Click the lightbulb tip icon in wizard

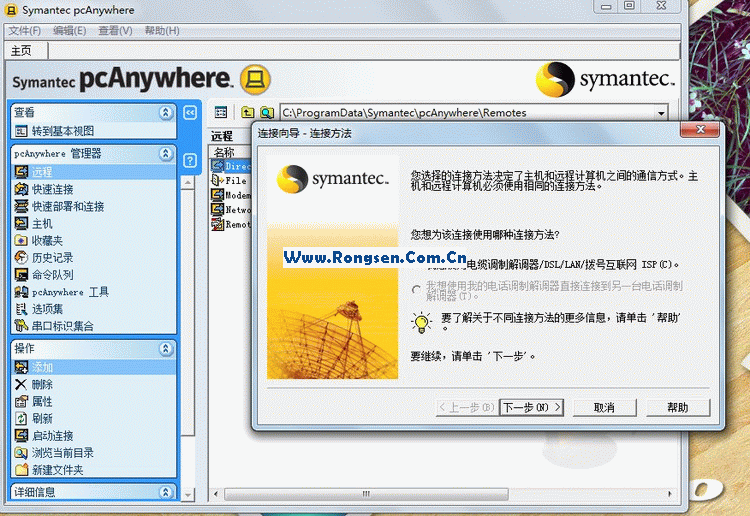pos(421,322)
